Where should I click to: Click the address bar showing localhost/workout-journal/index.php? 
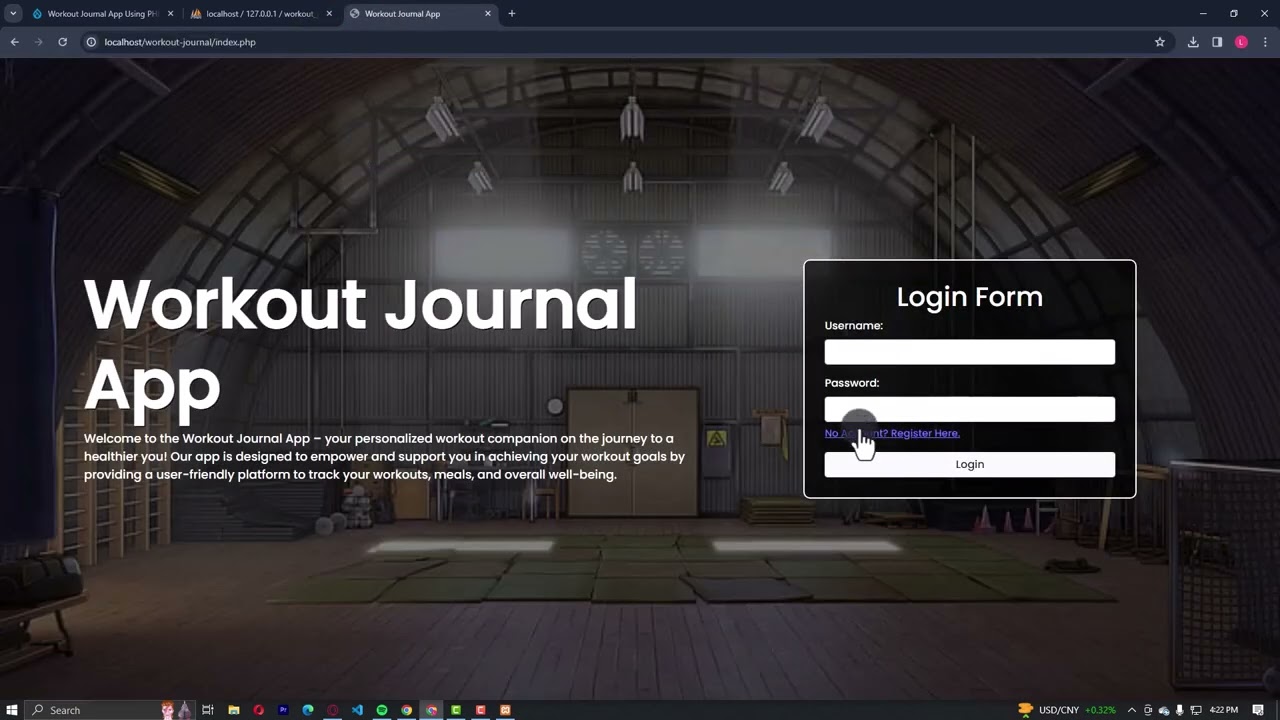(620, 42)
